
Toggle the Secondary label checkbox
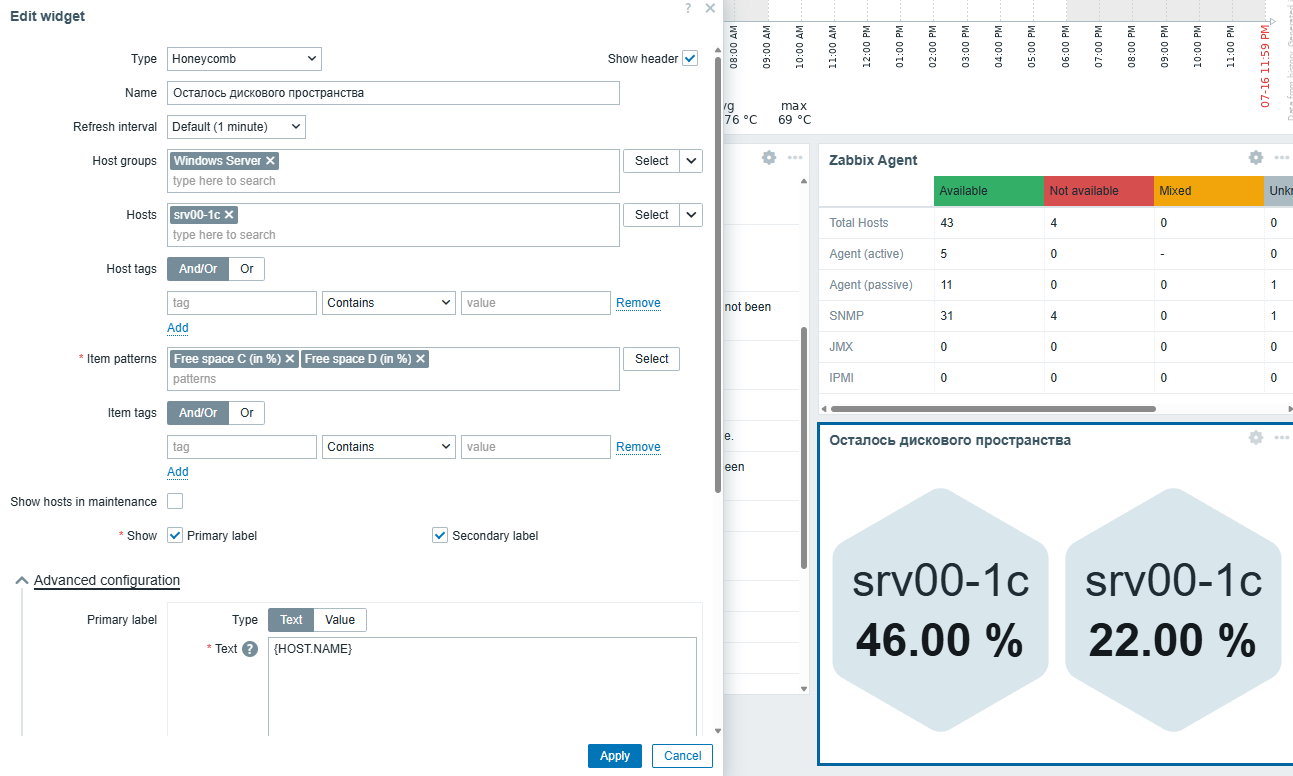tap(440, 535)
